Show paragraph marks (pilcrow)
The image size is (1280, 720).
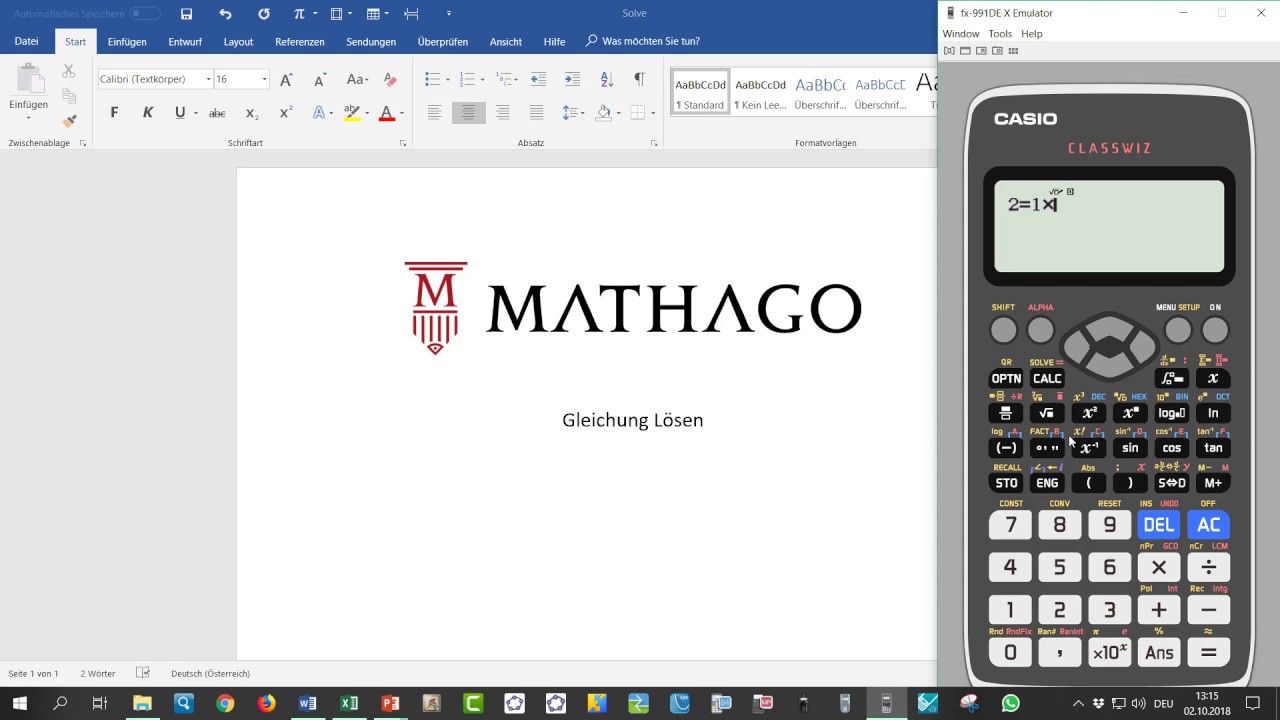pyautogui.click(x=639, y=79)
